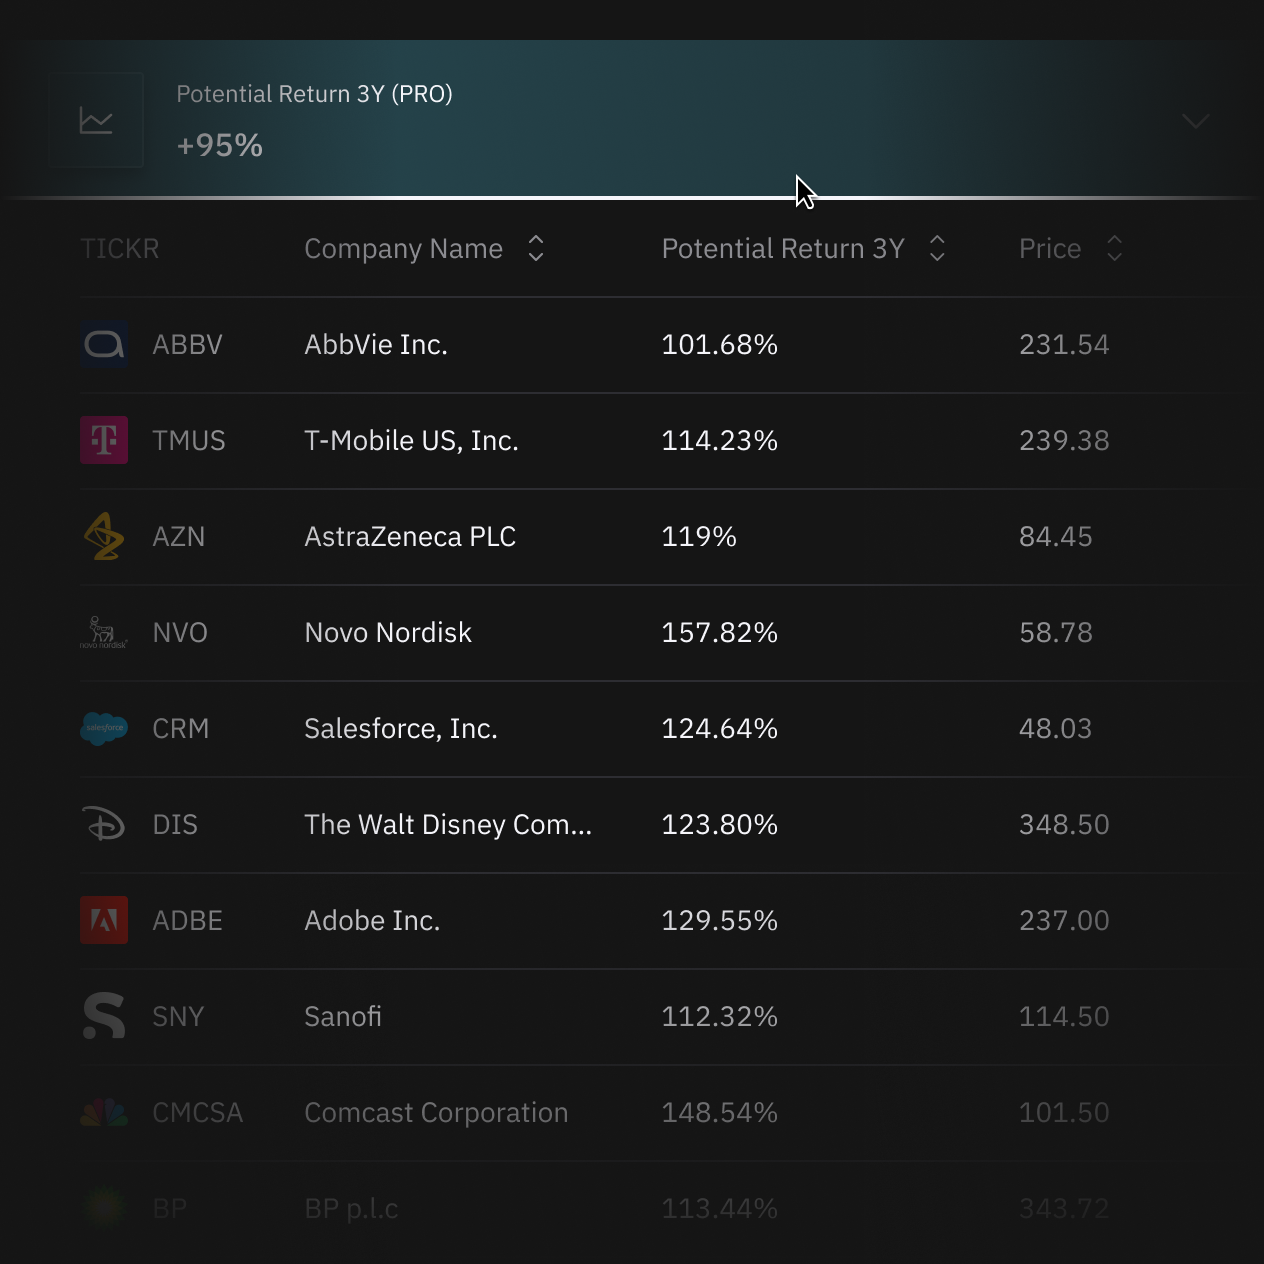This screenshot has width=1264, height=1264.
Task: Open the Comcast Corporation row
Action: [436, 1112]
